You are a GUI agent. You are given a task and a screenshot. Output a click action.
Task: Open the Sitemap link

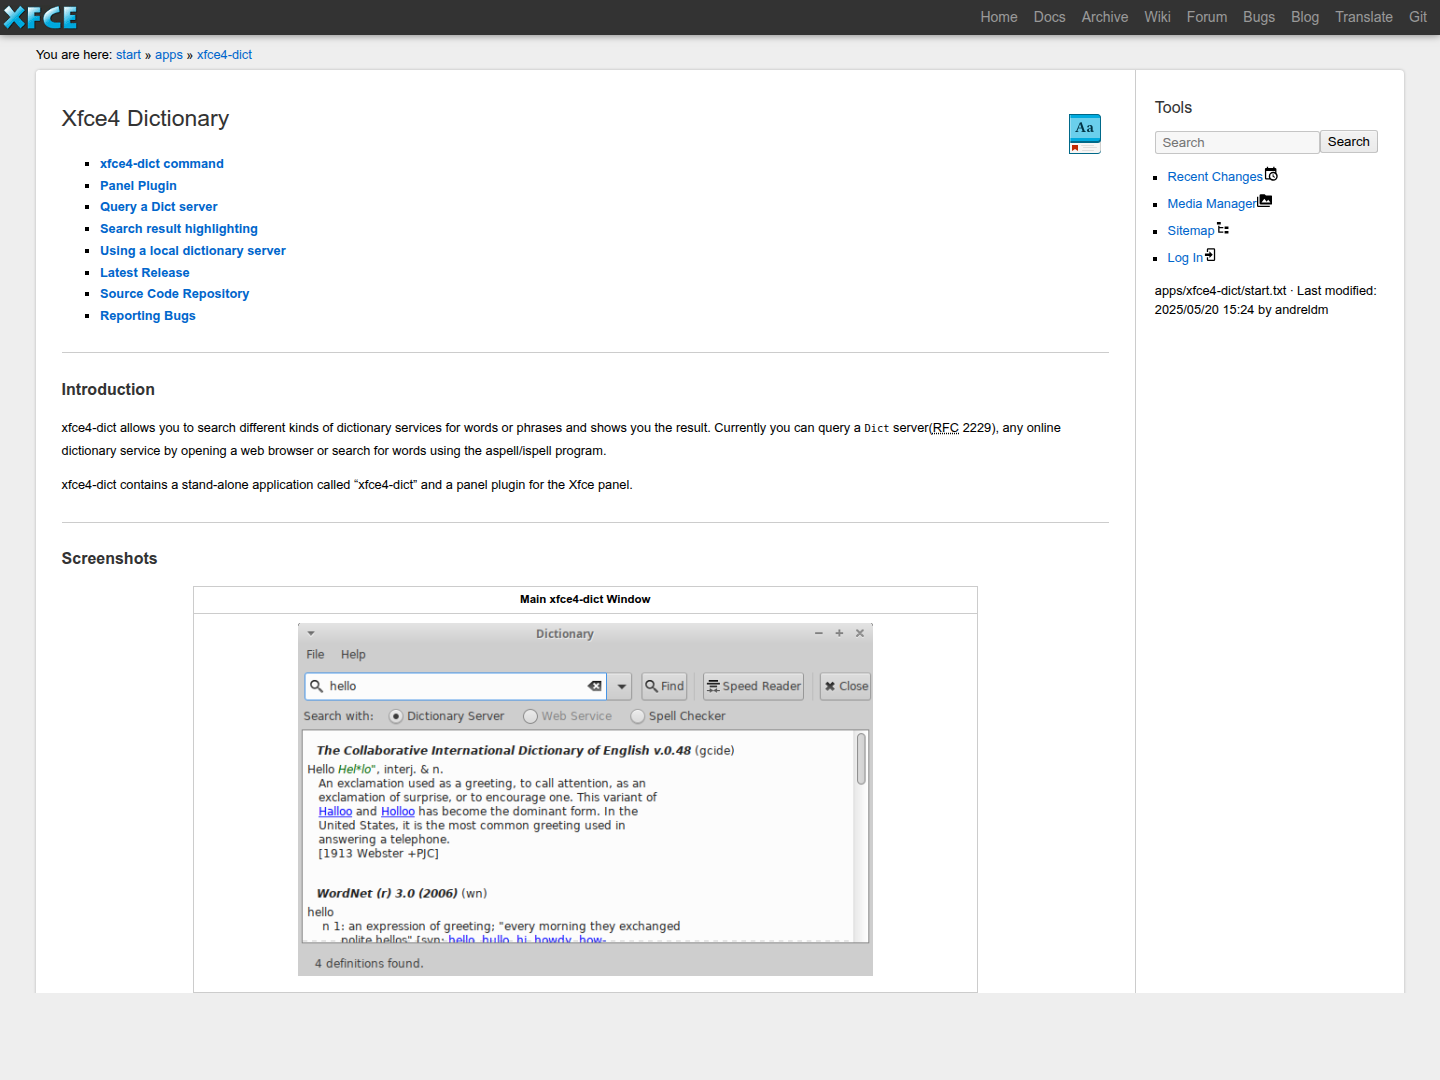1191,231
